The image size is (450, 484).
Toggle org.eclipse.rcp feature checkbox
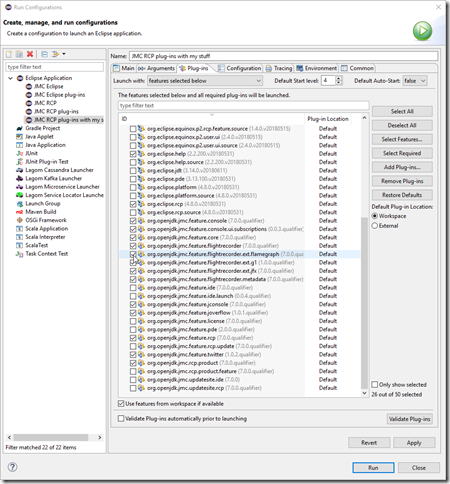[133, 204]
